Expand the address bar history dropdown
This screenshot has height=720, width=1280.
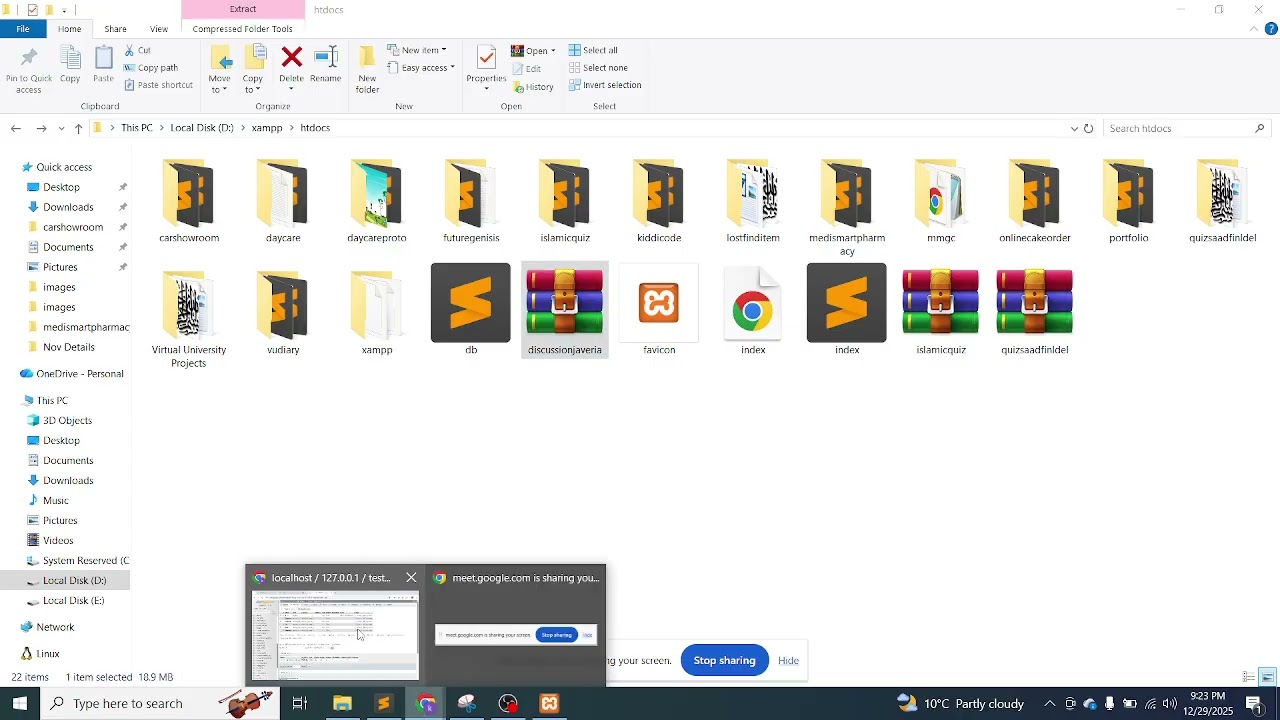tap(1074, 128)
